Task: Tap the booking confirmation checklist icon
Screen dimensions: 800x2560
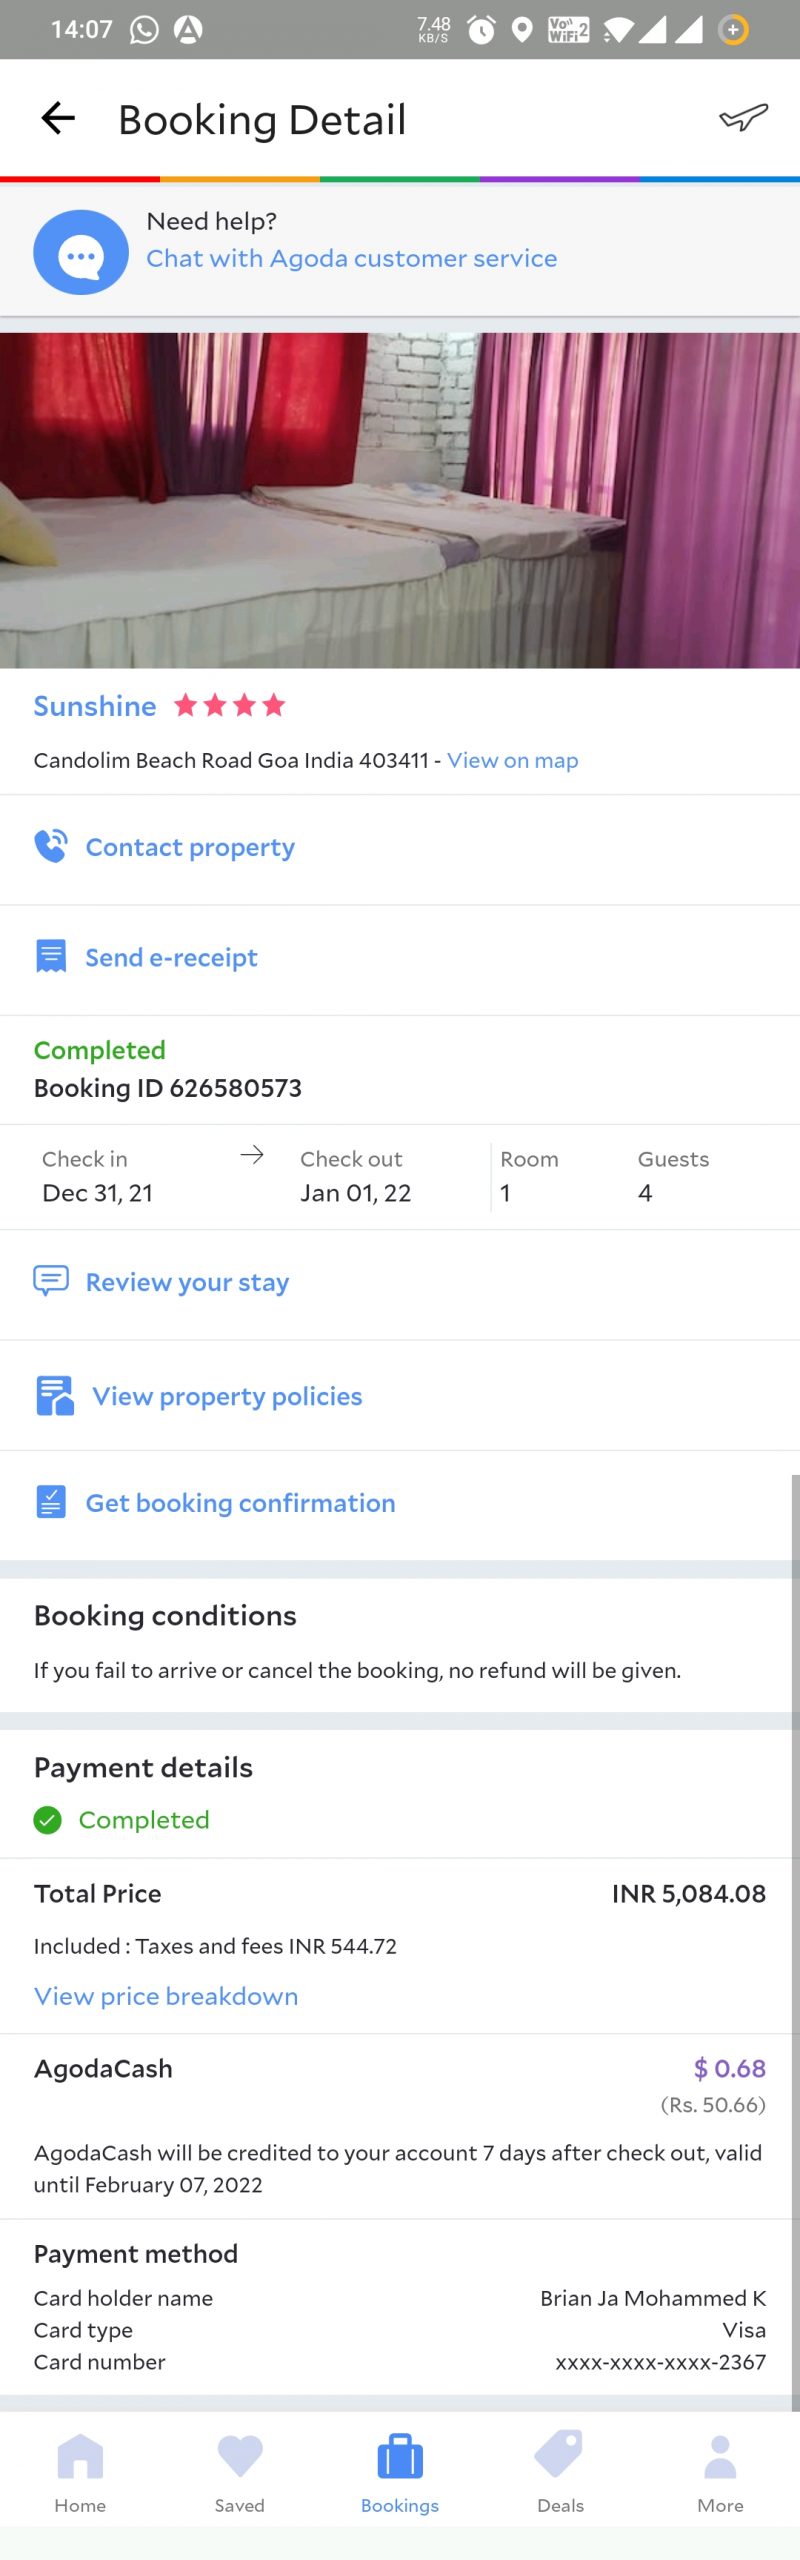Action: tap(51, 1501)
